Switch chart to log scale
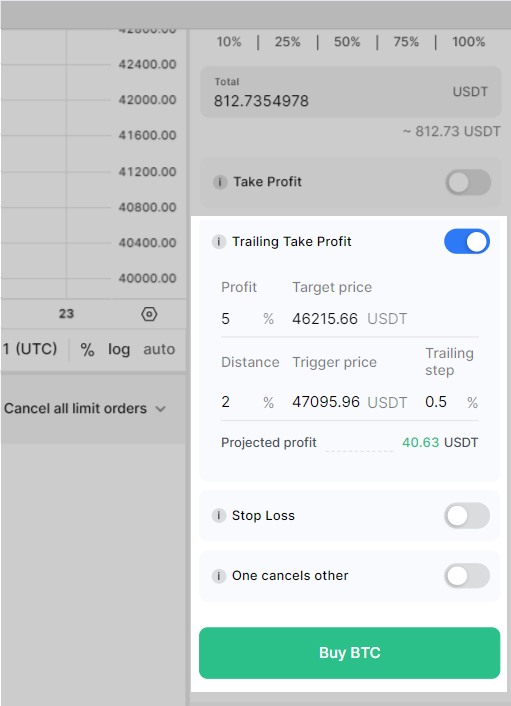This screenshot has height=706, width=511. click(119, 349)
